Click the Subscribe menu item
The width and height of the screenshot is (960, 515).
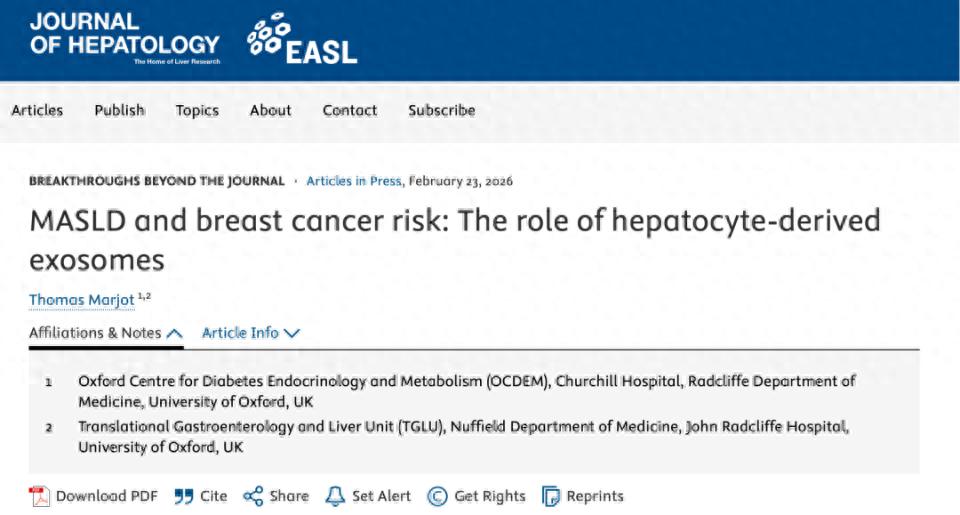(x=441, y=111)
